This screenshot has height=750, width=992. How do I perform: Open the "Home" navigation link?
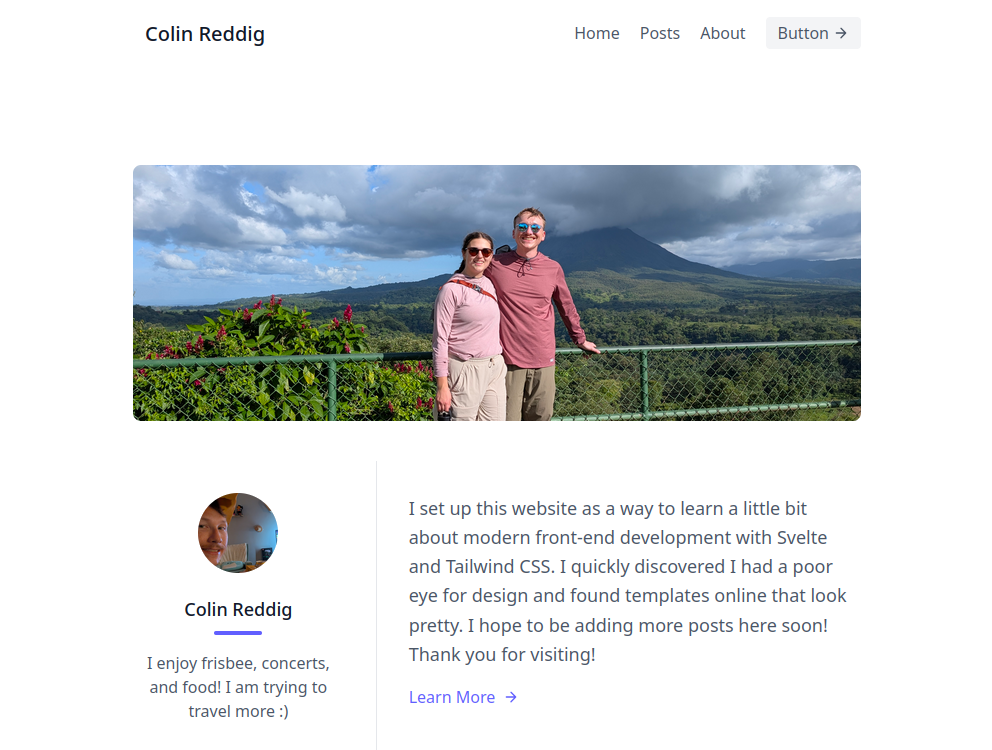[597, 33]
